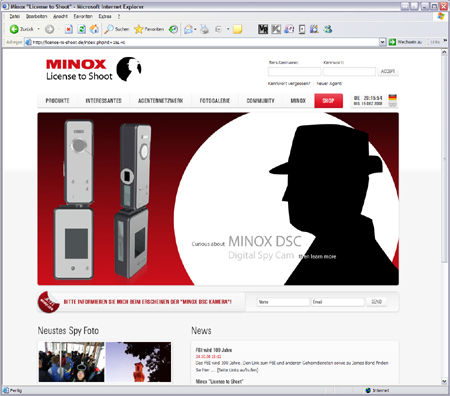Click the black MR toolbar icon
This screenshot has height=396, width=450.
tap(263, 29)
